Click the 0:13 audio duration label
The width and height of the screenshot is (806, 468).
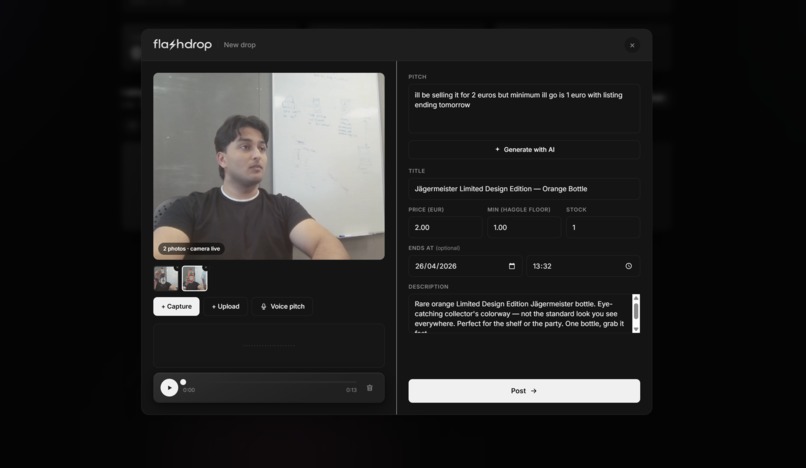click(351, 390)
